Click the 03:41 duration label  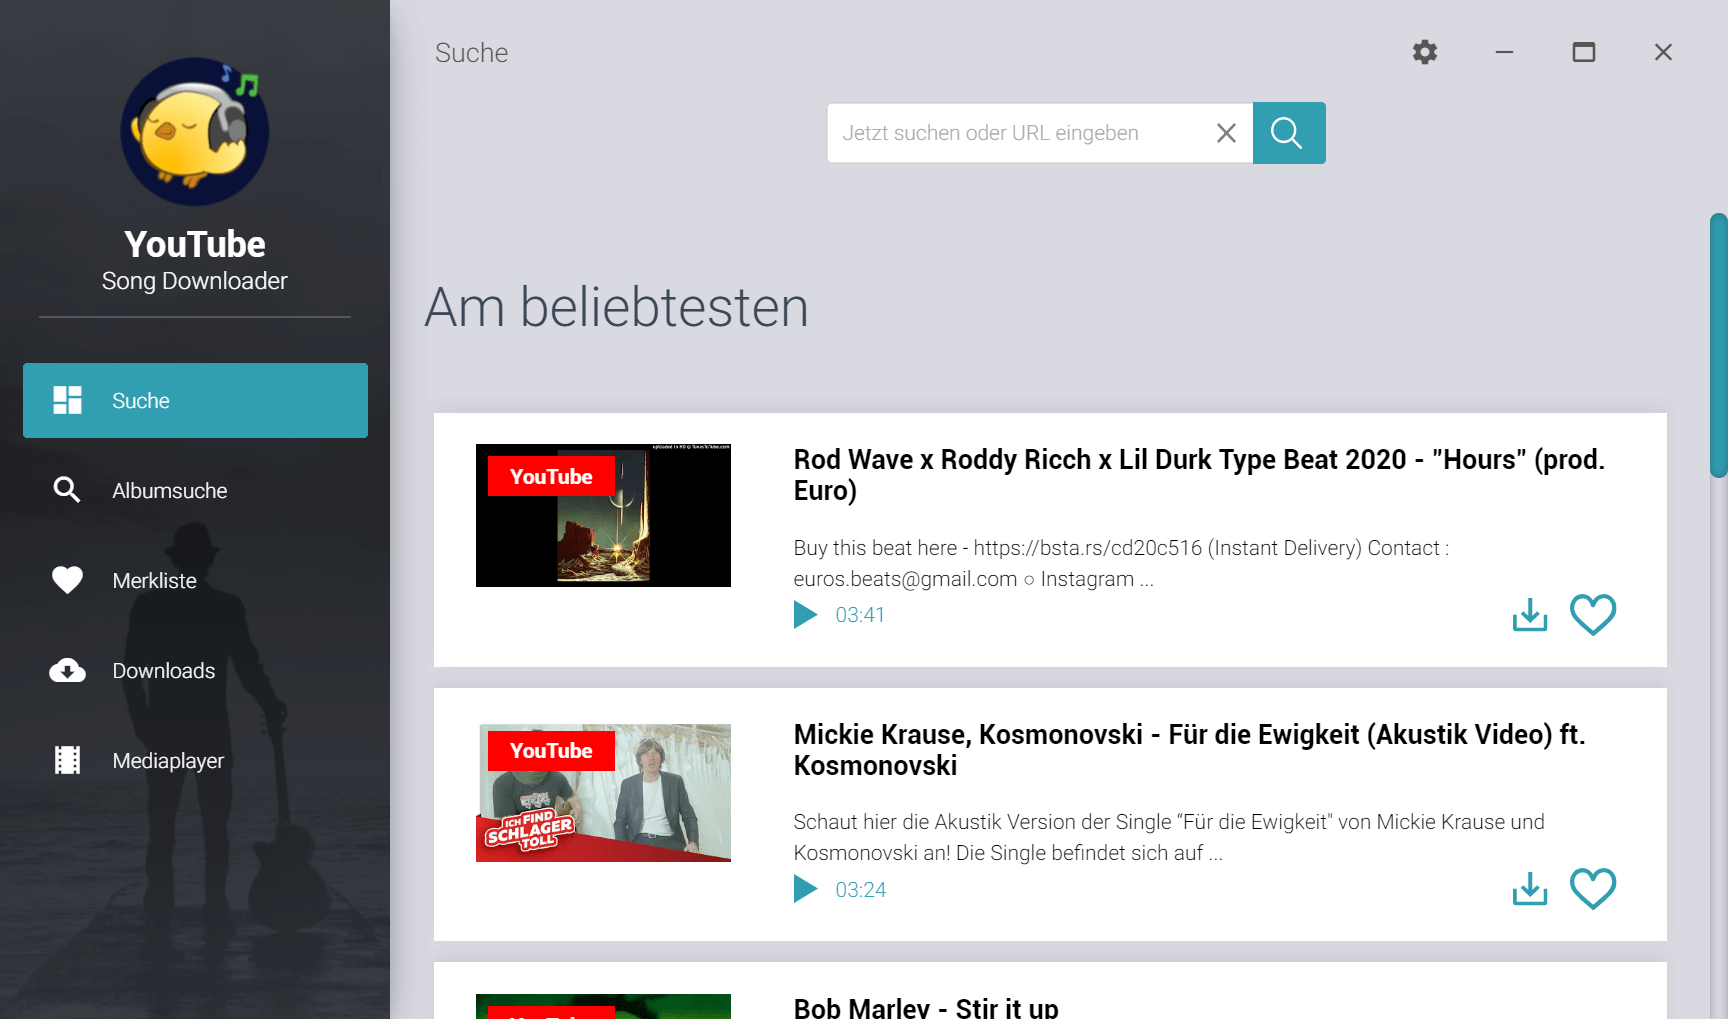tap(860, 615)
